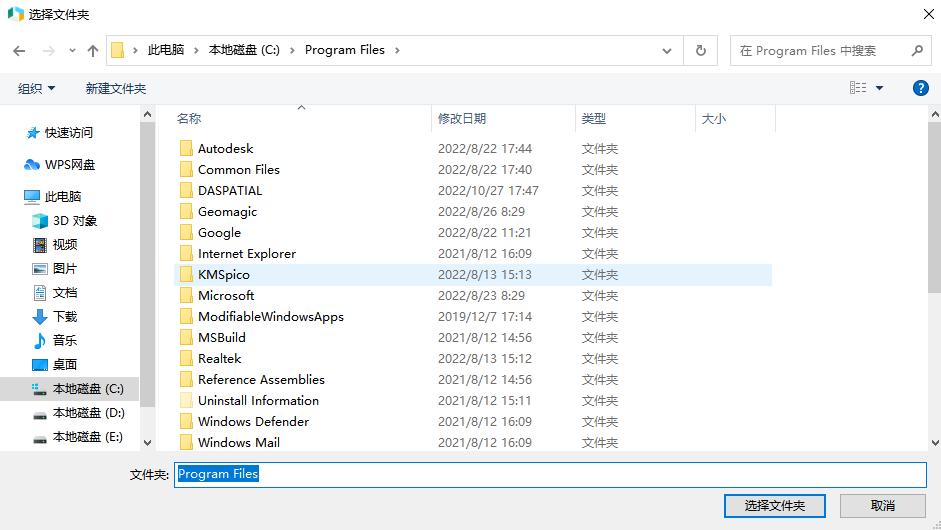Open help with question mark icon
941x530 pixels.
tap(921, 88)
